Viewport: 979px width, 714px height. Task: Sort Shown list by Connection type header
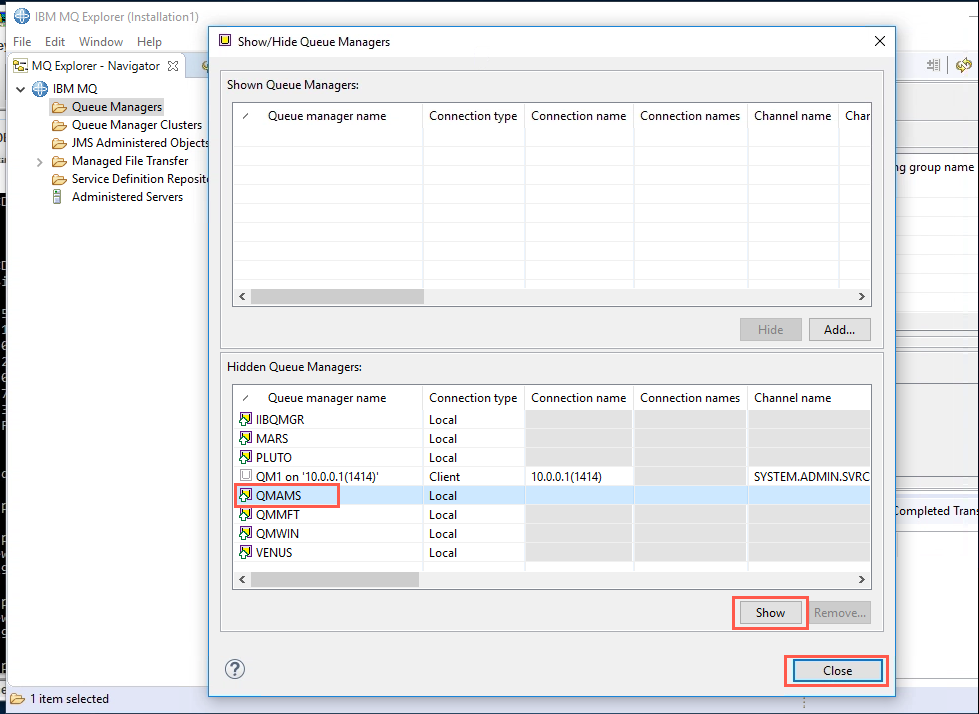coord(473,116)
